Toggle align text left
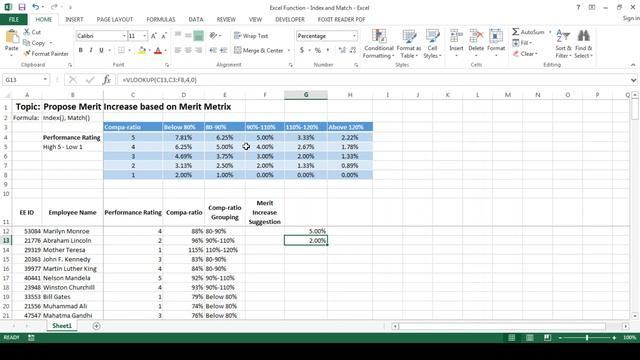The image size is (640, 360). [x=178, y=50]
